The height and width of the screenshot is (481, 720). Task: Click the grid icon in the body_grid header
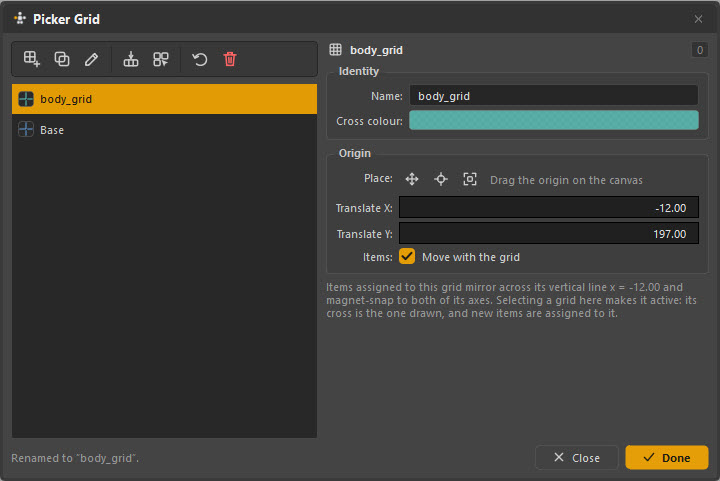[336, 50]
